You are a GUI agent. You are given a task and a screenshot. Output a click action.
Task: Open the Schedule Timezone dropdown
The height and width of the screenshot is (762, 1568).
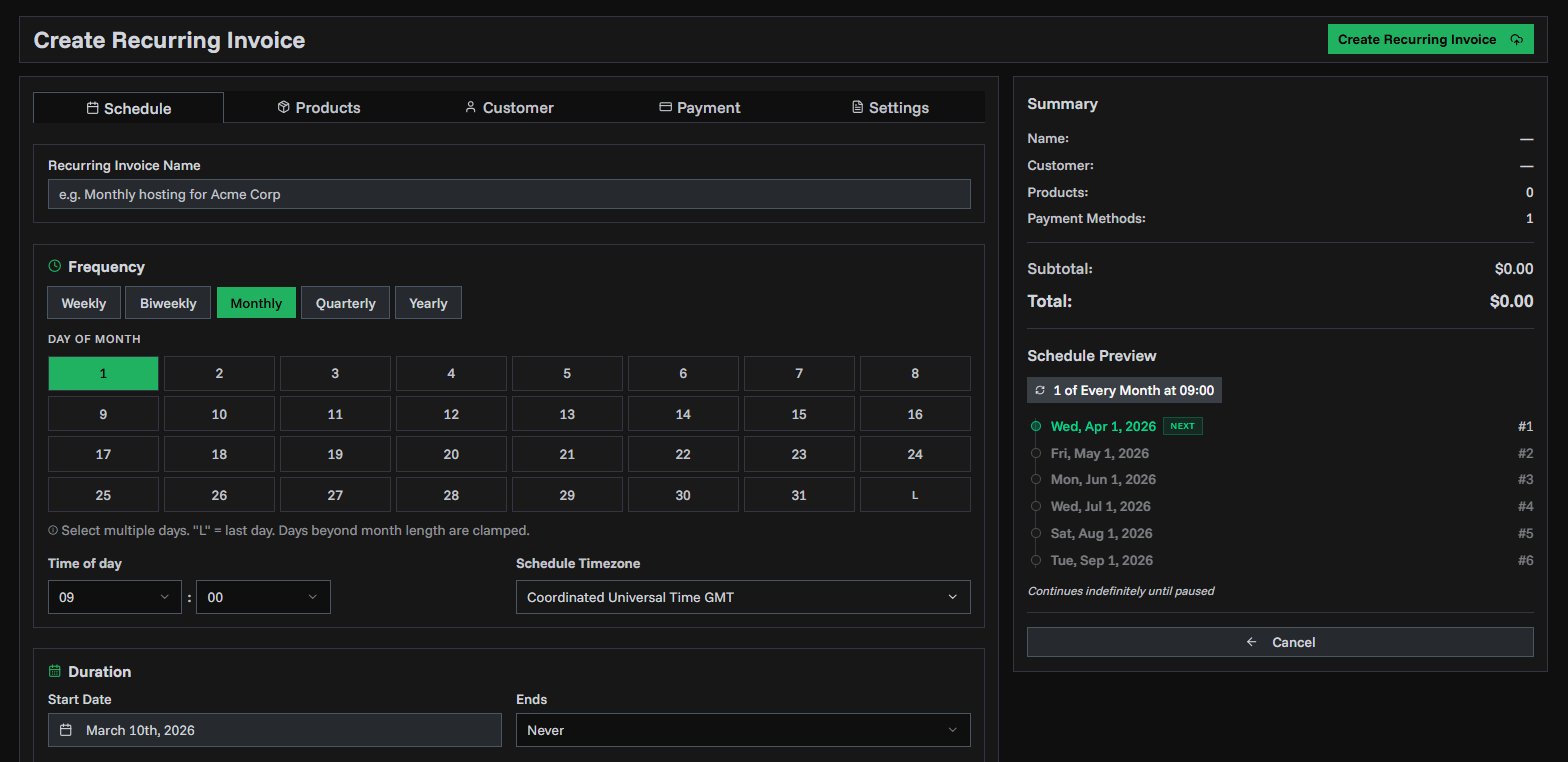[x=743, y=597]
